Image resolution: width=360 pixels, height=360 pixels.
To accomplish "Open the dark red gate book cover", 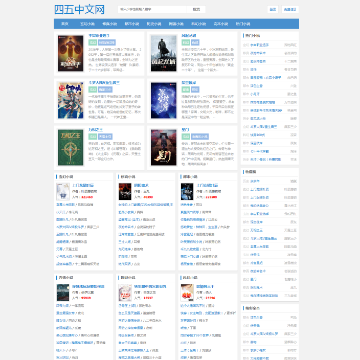I will (164, 147).
